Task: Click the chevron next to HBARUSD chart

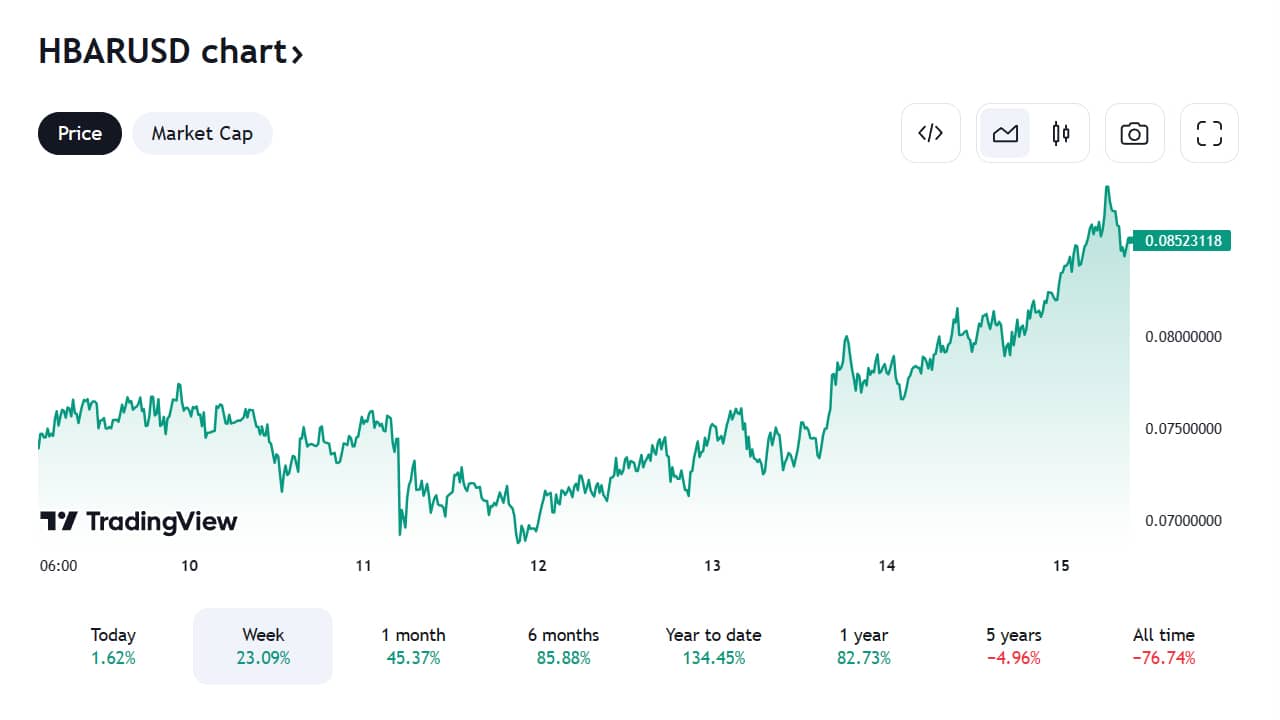Action: [x=296, y=54]
